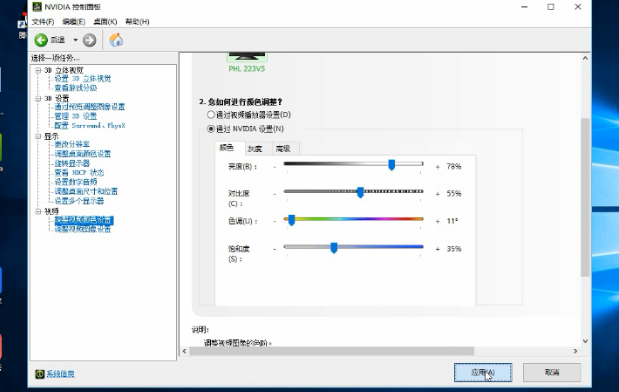
Task: Open the 系统信息 link
Action: (x=60, y=373)
